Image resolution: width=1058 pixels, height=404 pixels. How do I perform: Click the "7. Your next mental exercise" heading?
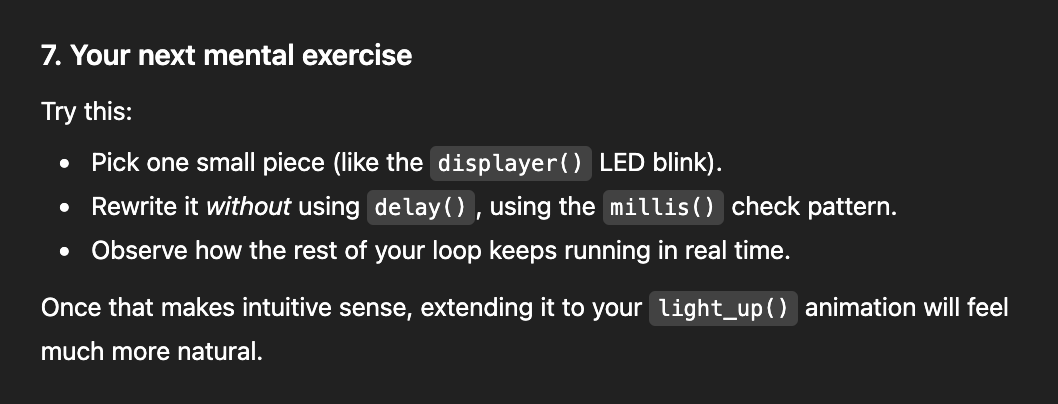click(226, 55)
